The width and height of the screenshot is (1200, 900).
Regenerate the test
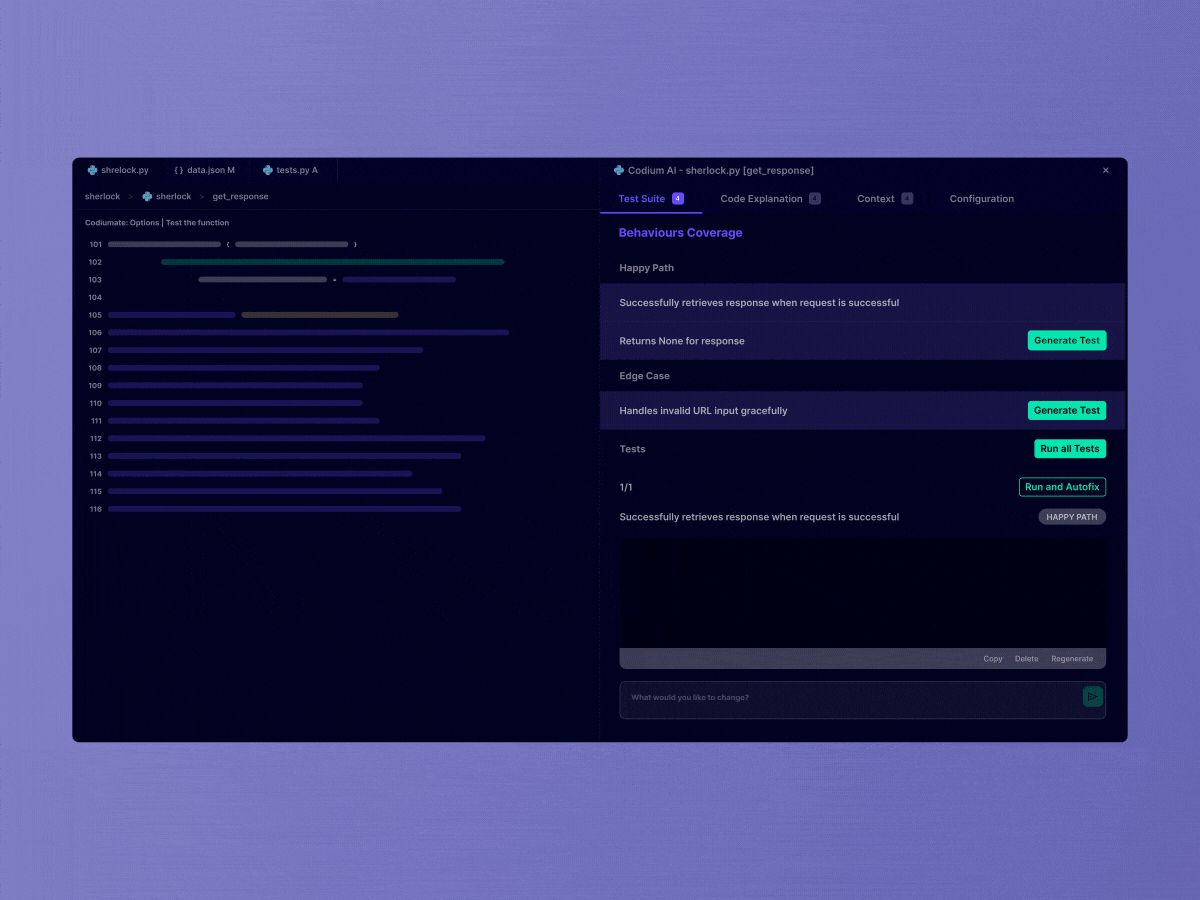coord(1072,659)
